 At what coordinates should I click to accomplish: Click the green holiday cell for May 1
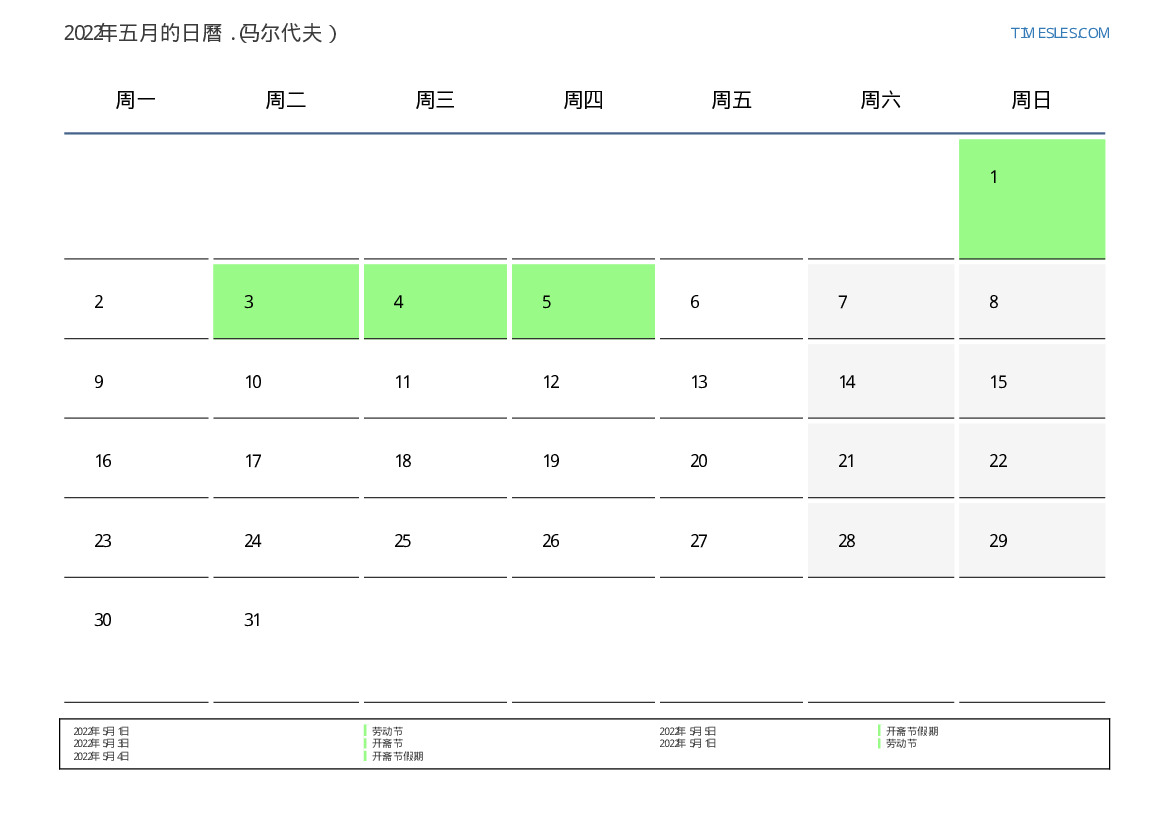(1032, 198)
